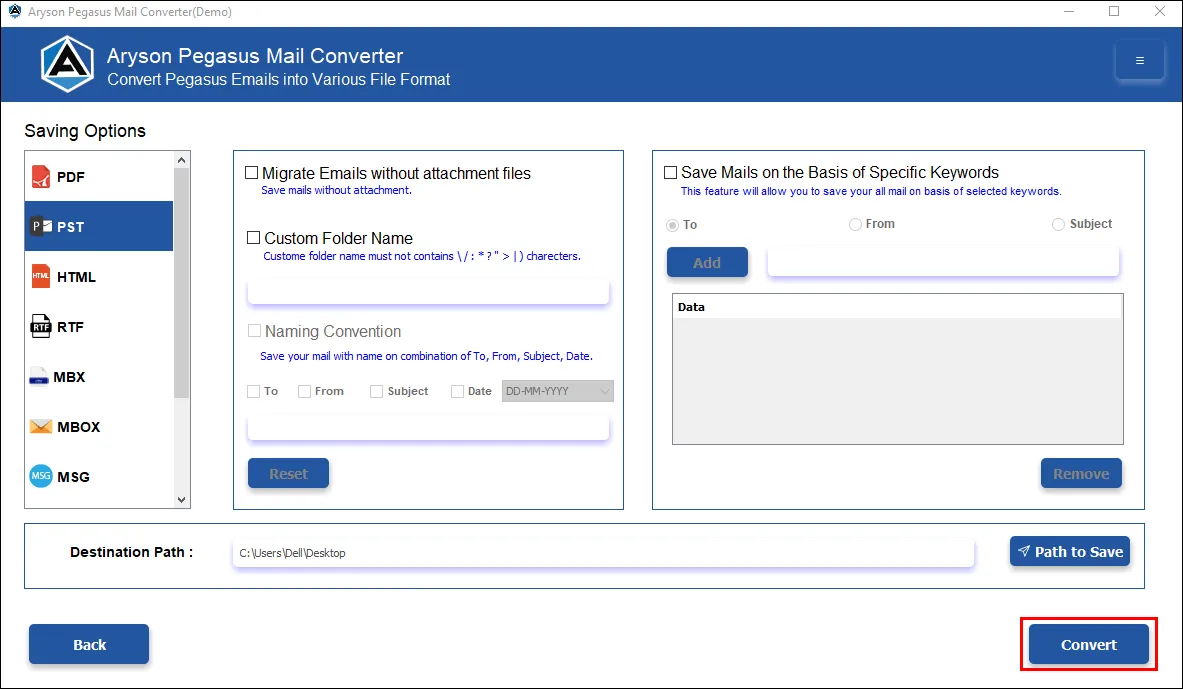The image size is (1183, 689).
Task: Click the custom folder name input field
Action: pos(428,292)
